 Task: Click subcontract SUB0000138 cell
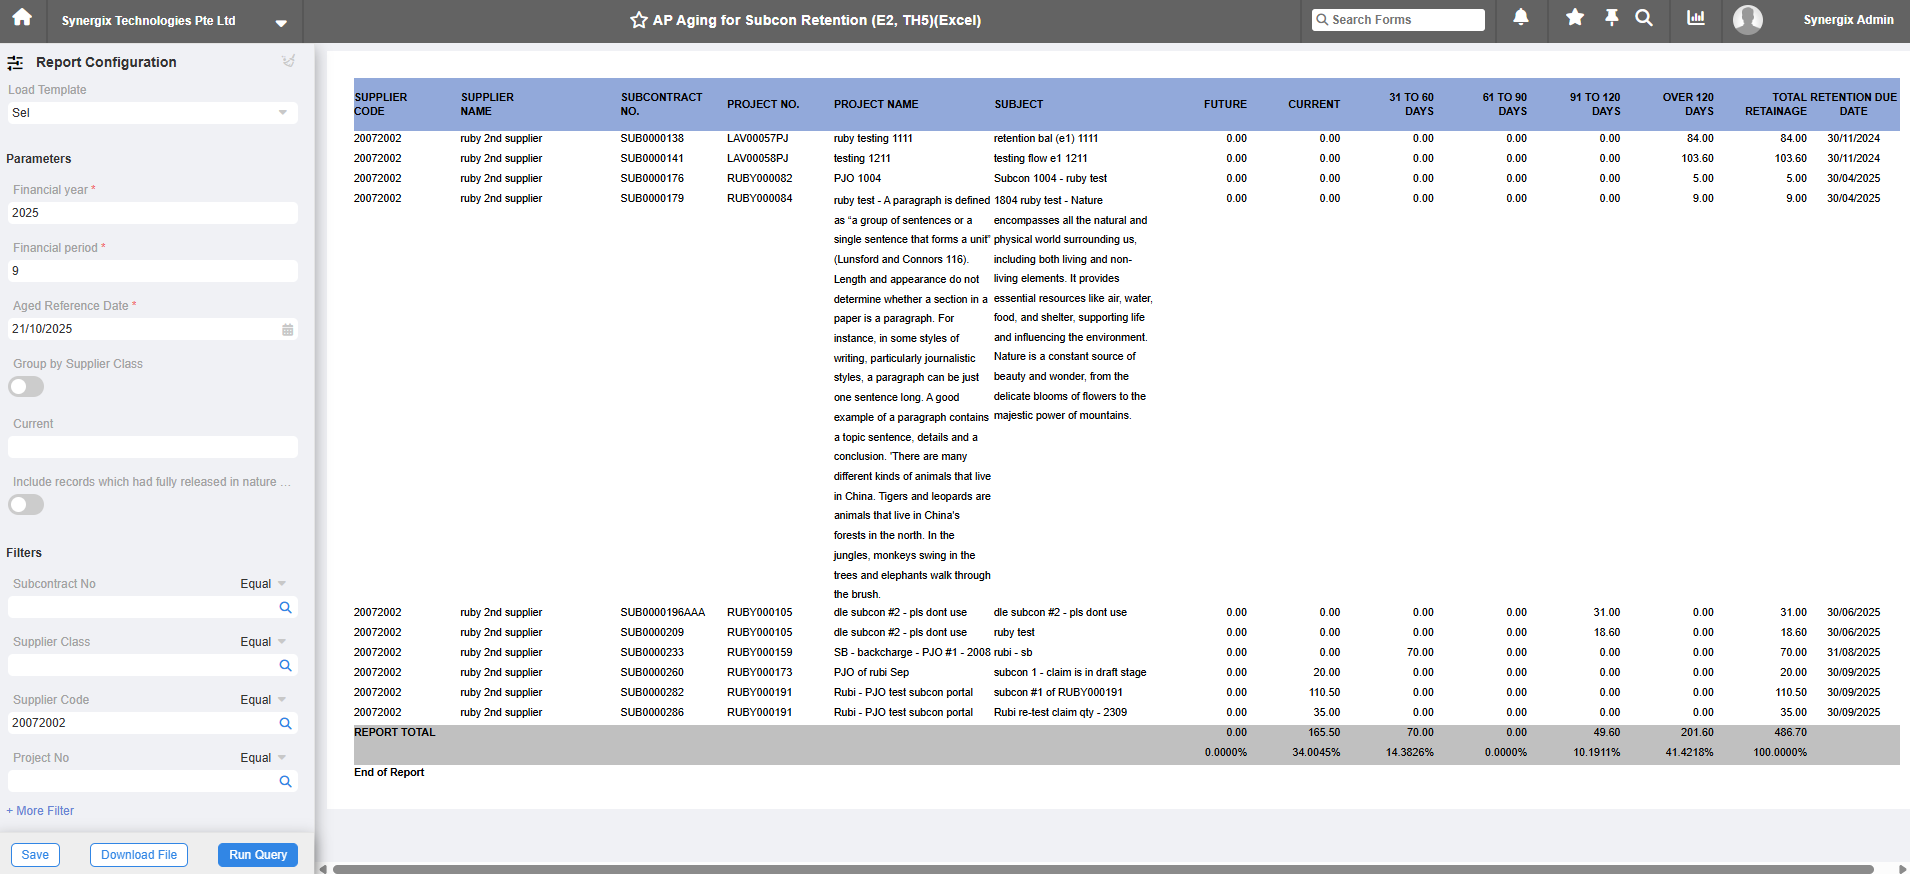coord(652,139)
